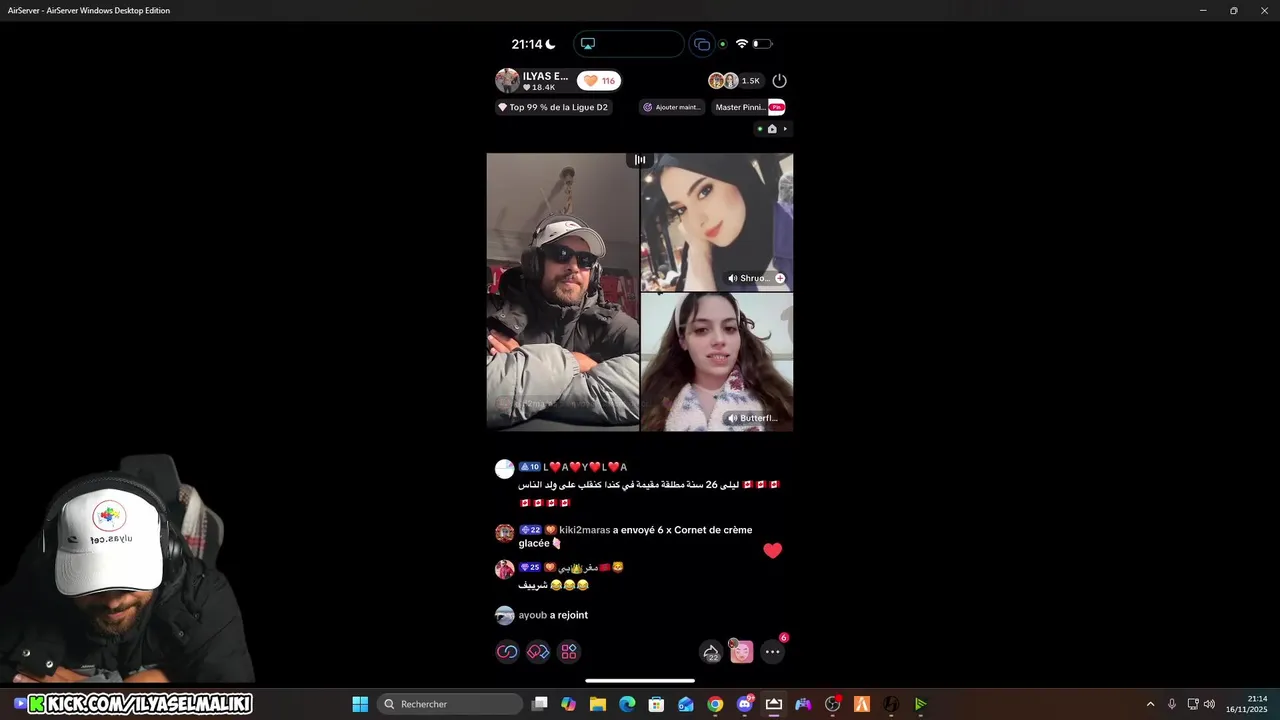Launch Copilot from the taskbar
Viewport: 1280px width, 720px height.
(569, 704)
